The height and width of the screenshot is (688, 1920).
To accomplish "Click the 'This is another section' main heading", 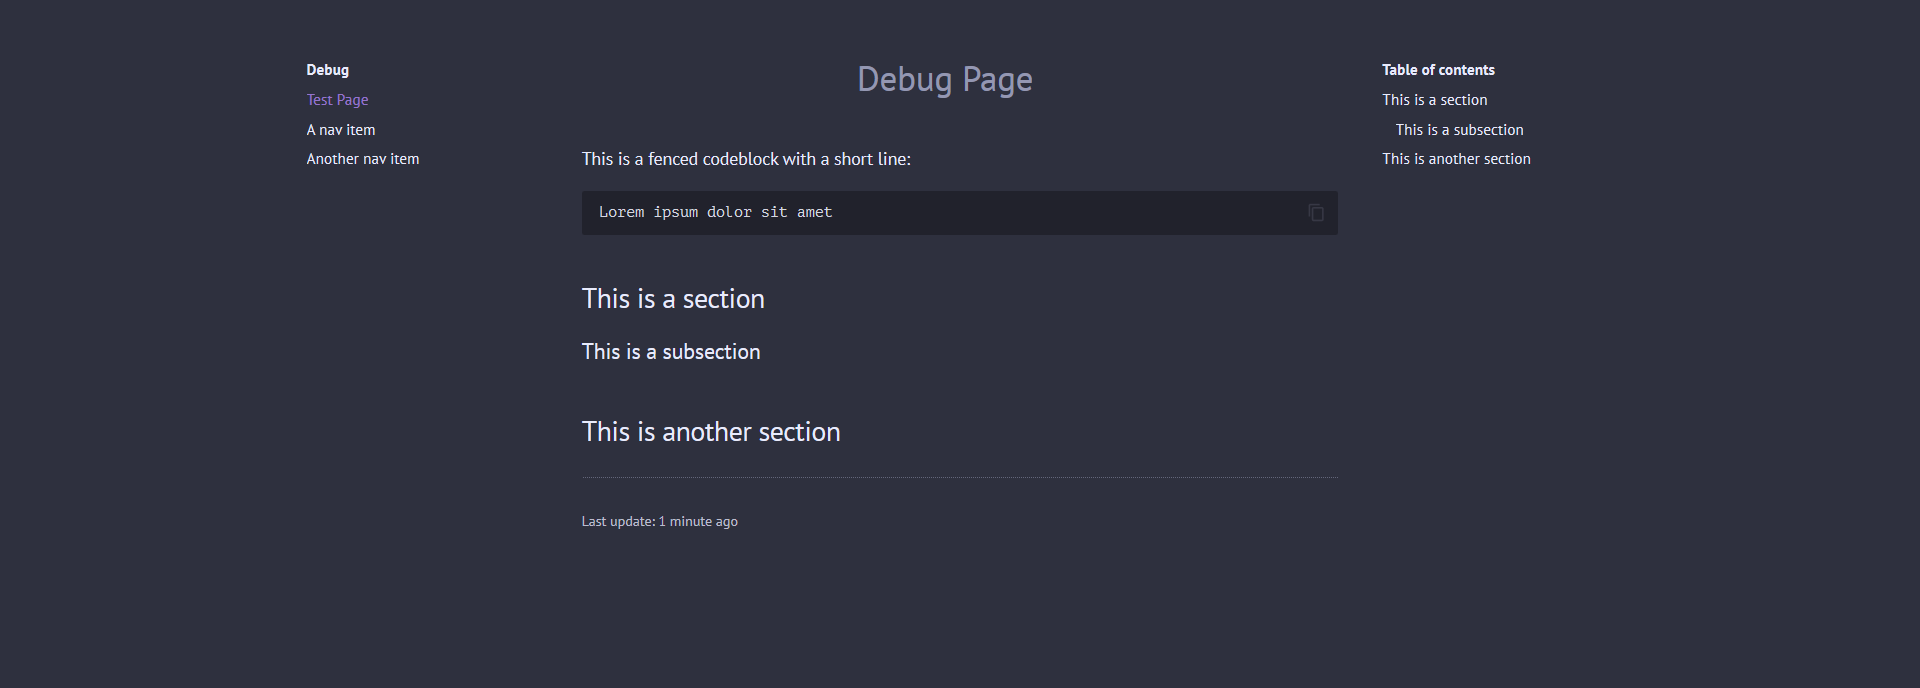I will (x=711, y=432).
